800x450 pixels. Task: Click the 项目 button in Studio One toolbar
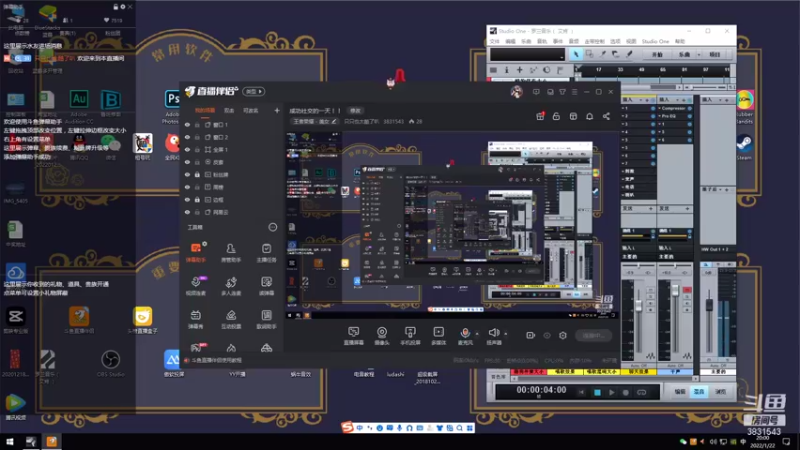click(x=715, y=55)
